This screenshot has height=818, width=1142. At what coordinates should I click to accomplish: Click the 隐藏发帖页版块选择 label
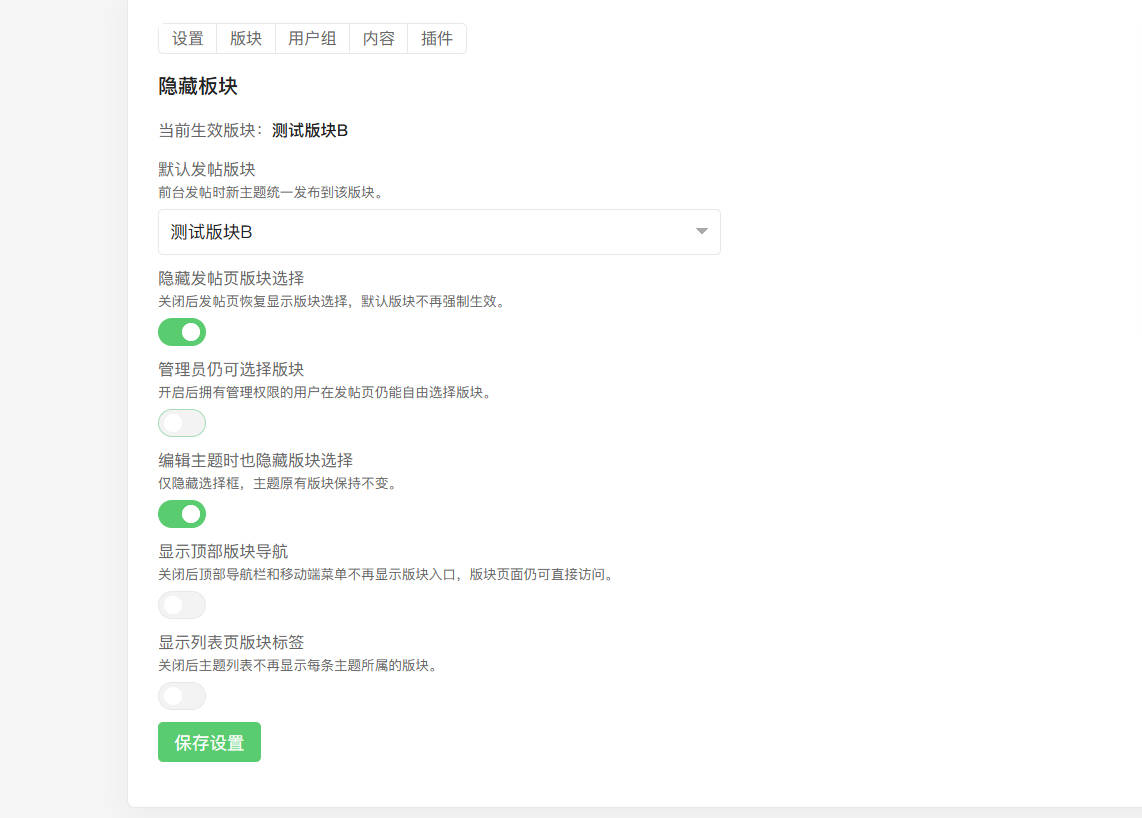(x=231, y=278)
